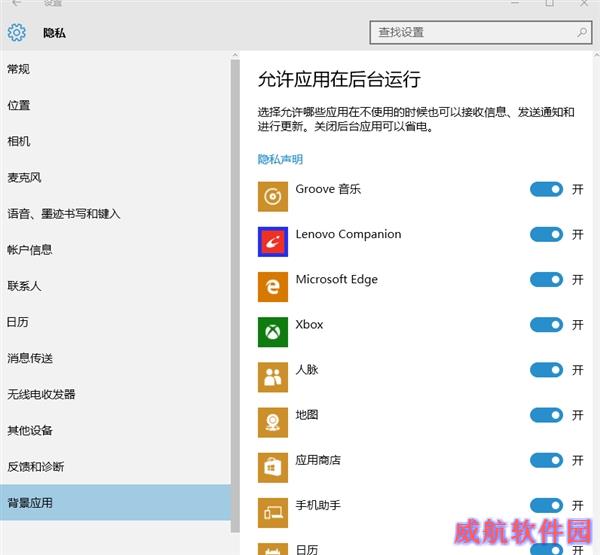Disable Microsoft Edge background running
Image resolution: width=600 pixels, height=555 pixels.
pyautogui.click(x=546, y=279)
